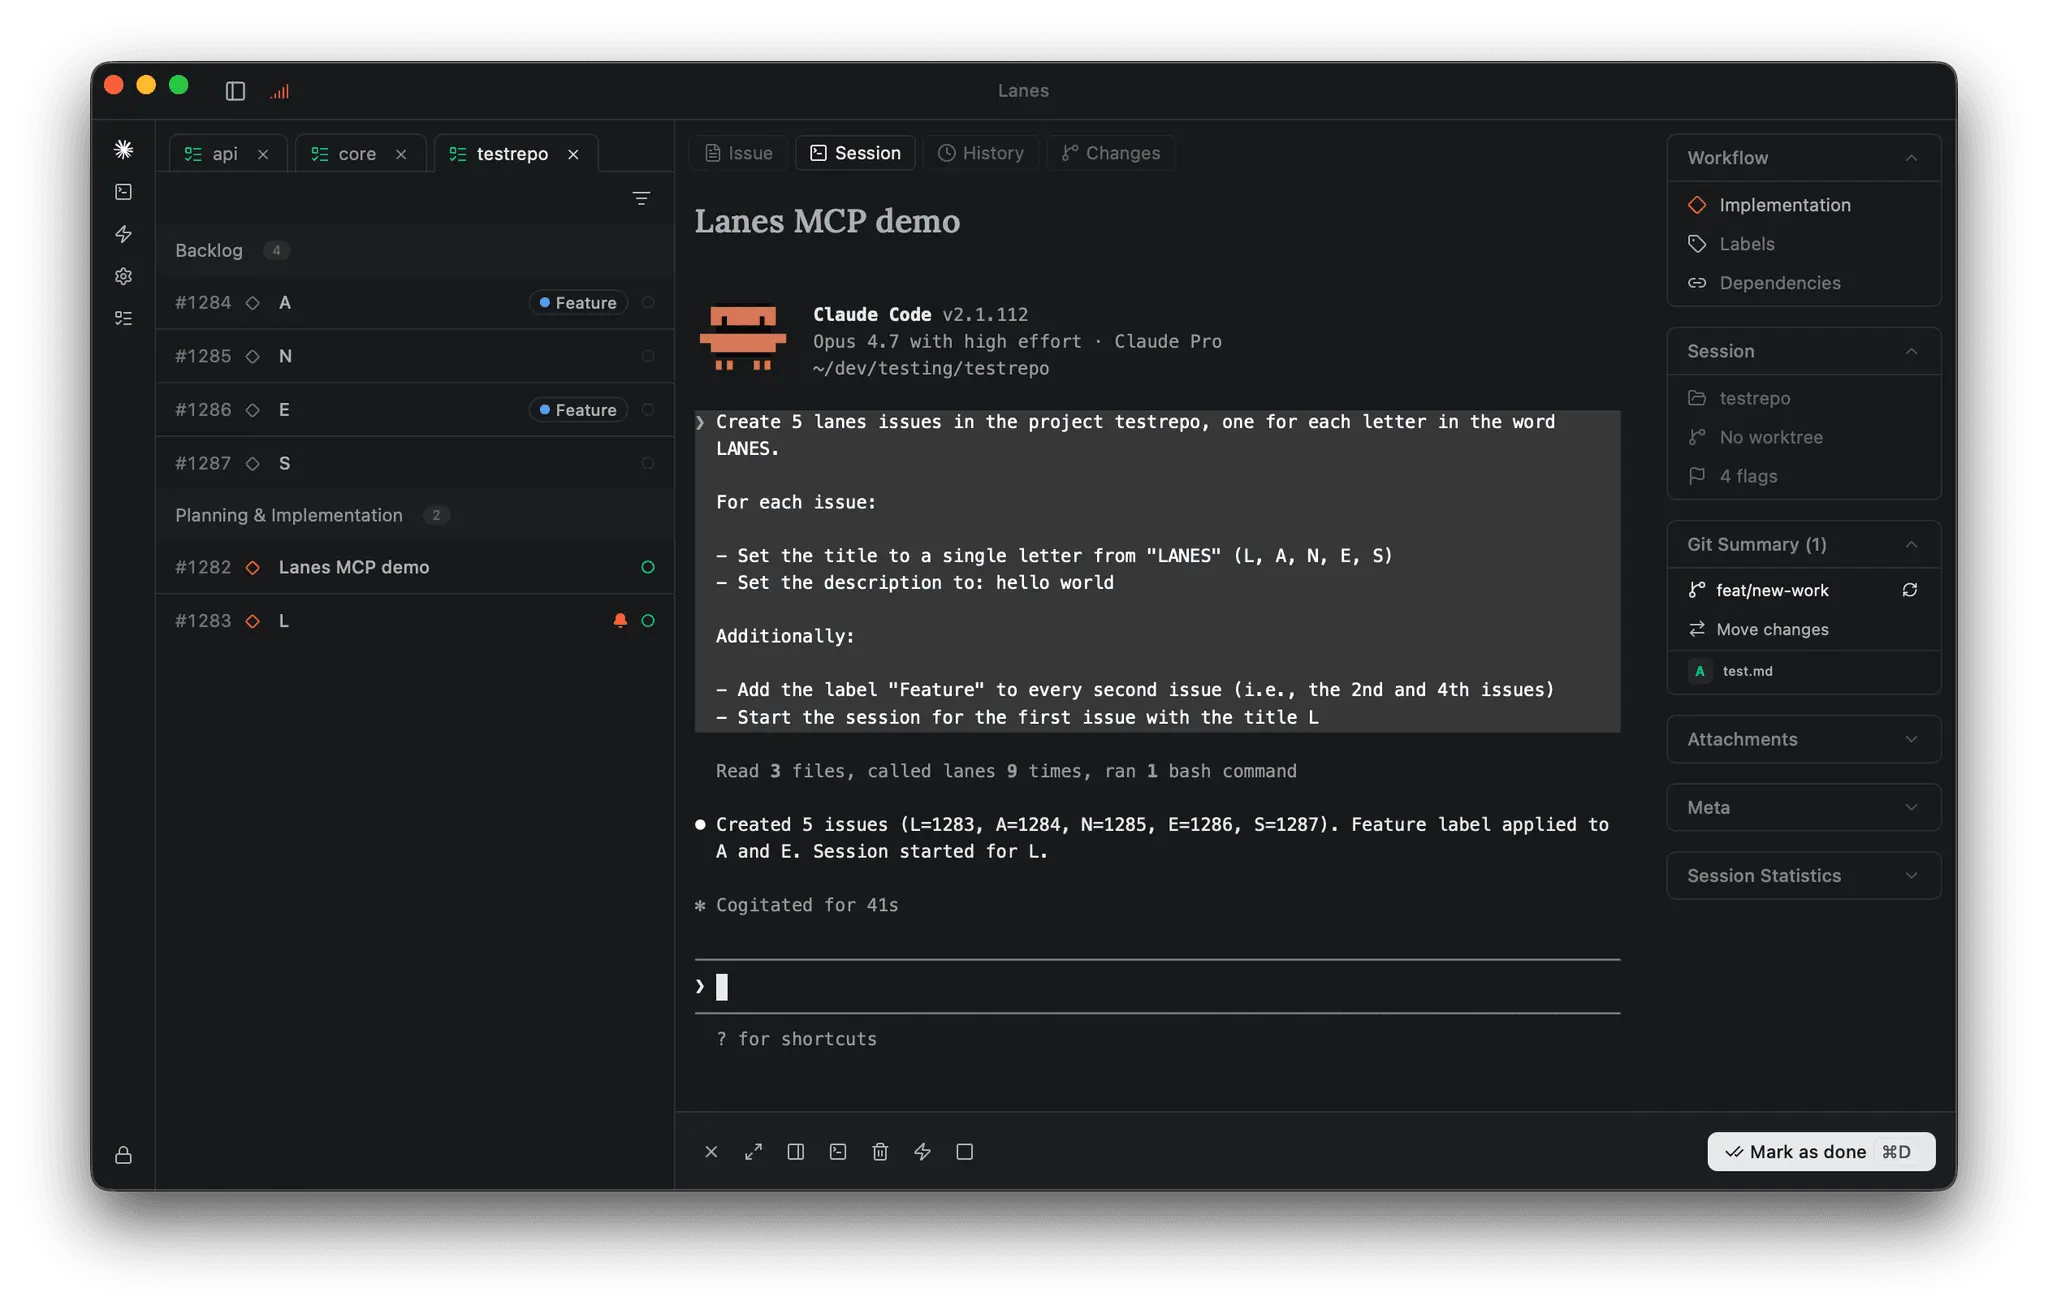2048x1311 pixels.
Task: Expand the Attachments panel
Action: pos(1804,739)
